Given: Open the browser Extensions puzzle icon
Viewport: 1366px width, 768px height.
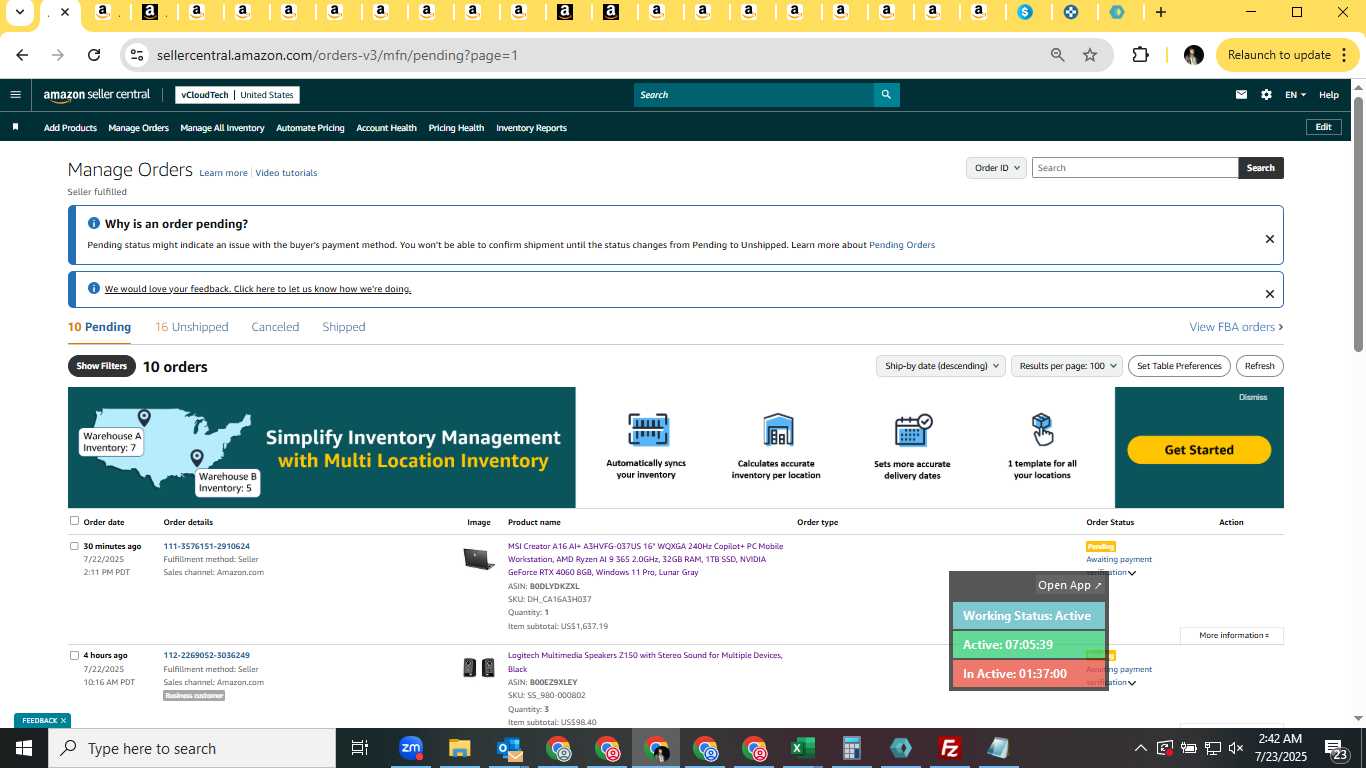Looking at the screenshot, I should pyautogui.click(x=1140, y=55).
